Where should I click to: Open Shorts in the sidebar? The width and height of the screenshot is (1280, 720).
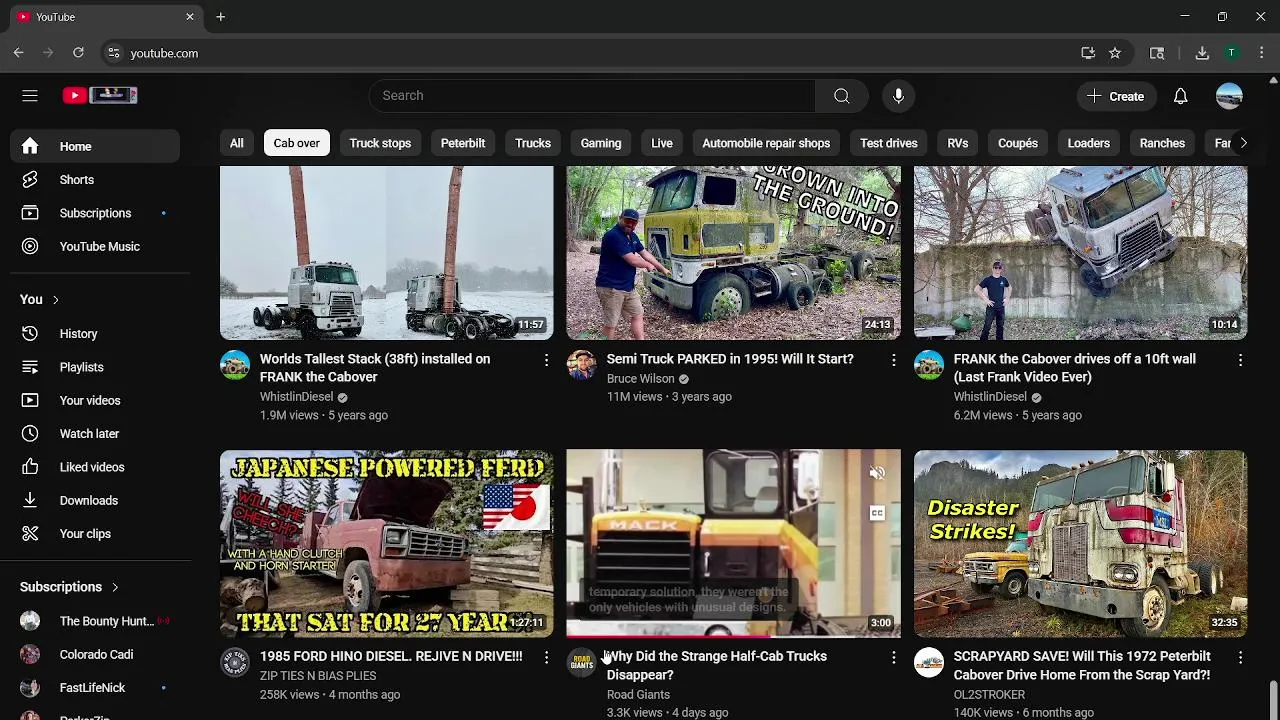95,180
